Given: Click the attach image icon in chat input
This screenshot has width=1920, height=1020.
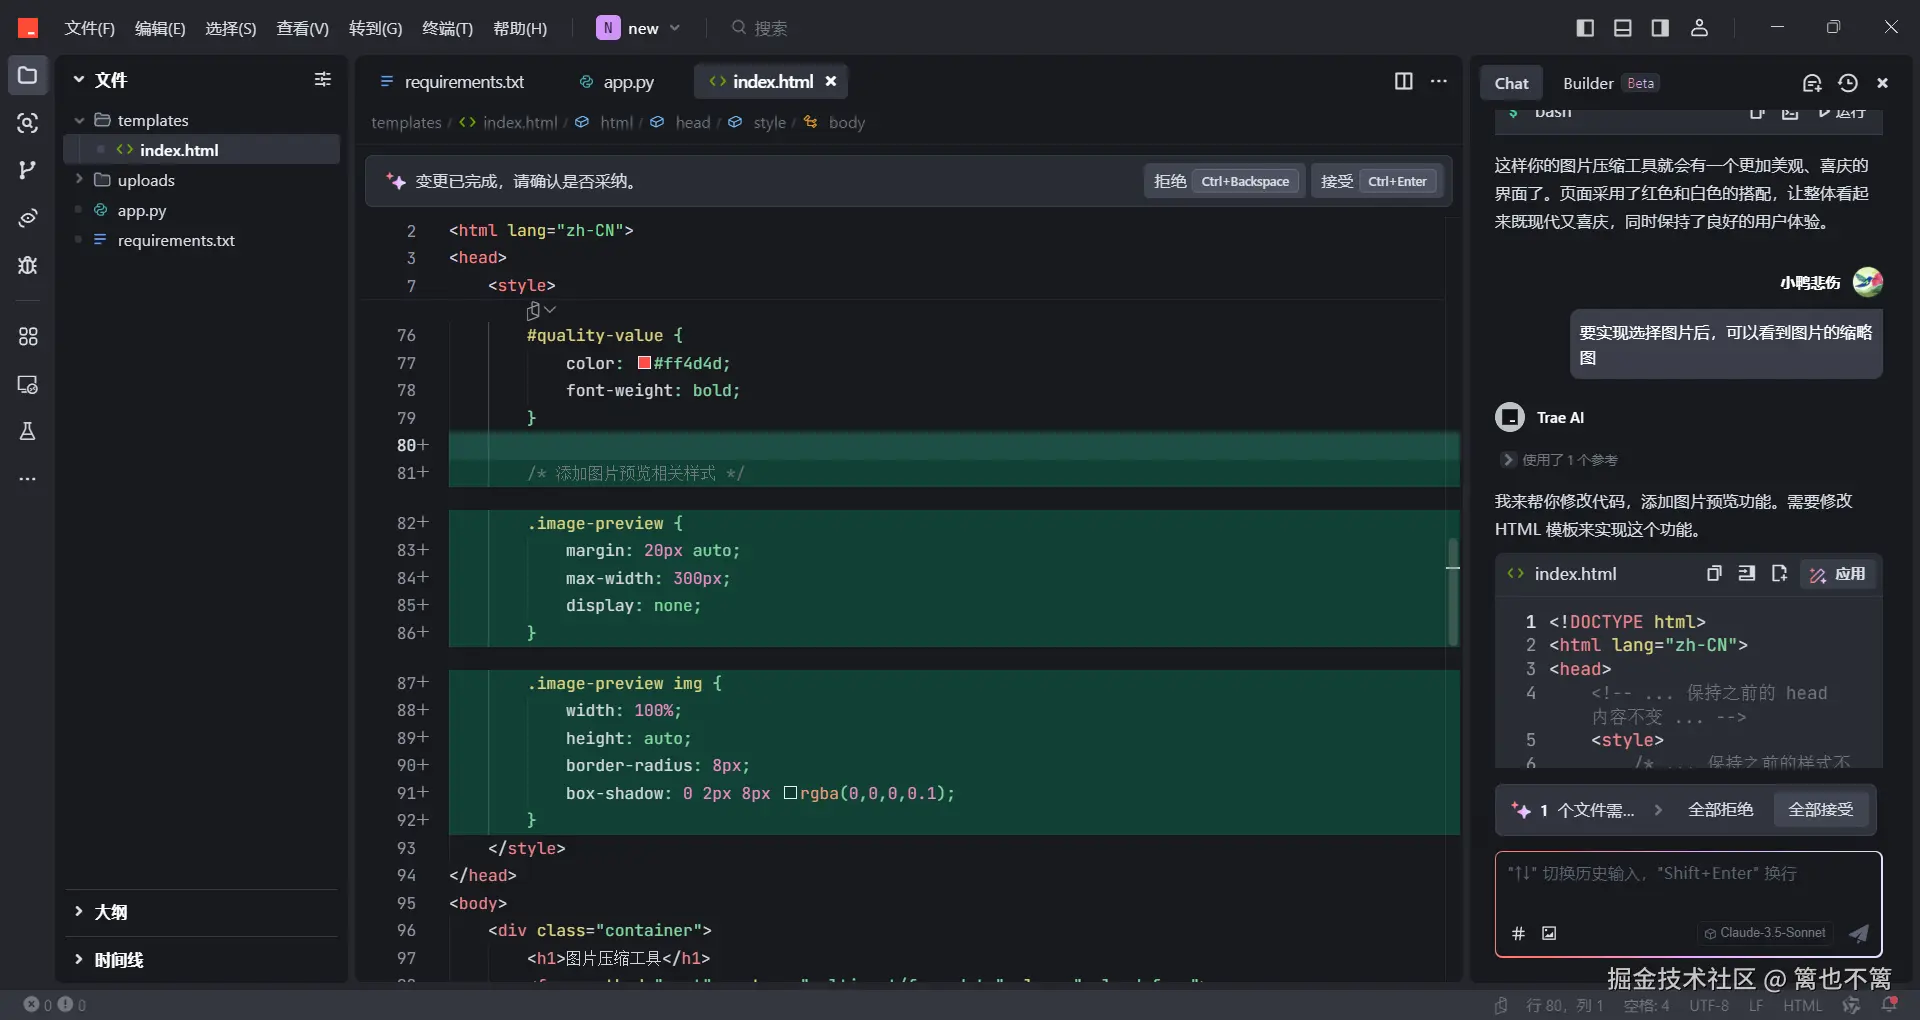Looking at the screenshot, I should [x=1549, y=933].
